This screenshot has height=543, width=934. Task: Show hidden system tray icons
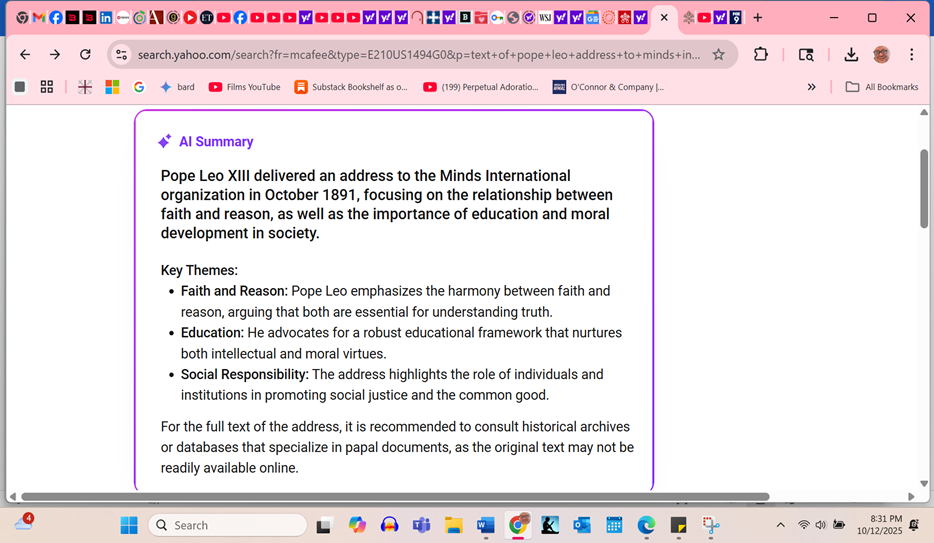pos(780,525)
